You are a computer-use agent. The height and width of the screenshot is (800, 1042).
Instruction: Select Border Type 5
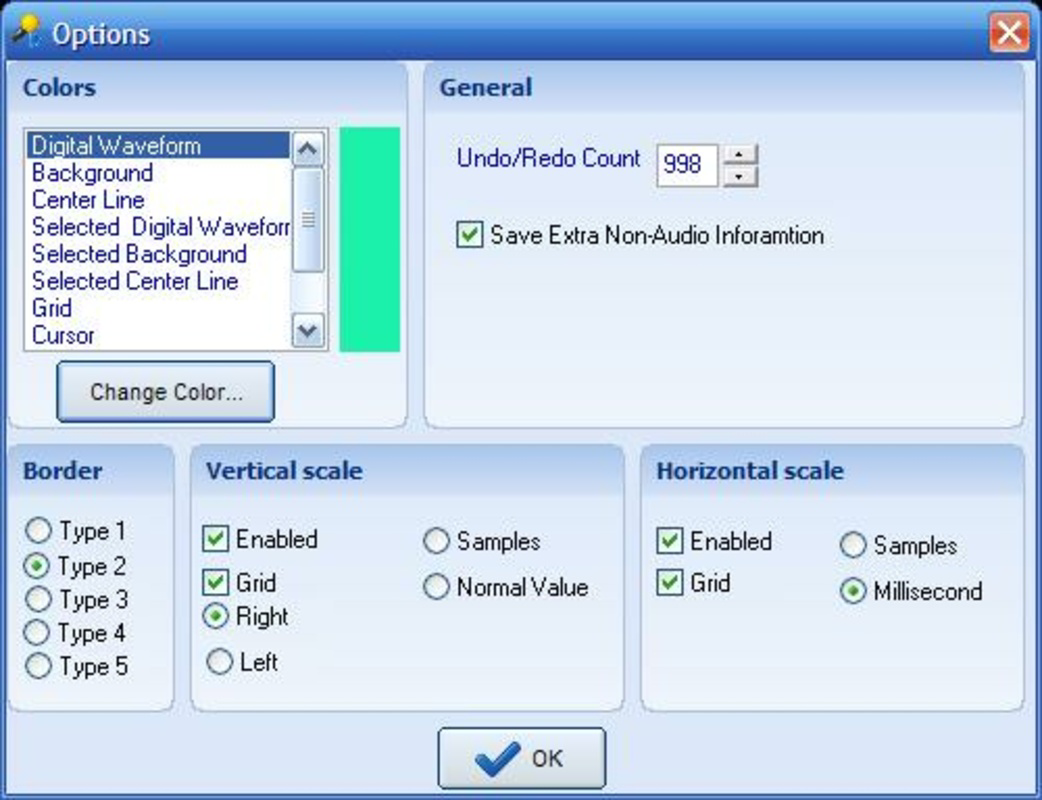tap(37, 665)
